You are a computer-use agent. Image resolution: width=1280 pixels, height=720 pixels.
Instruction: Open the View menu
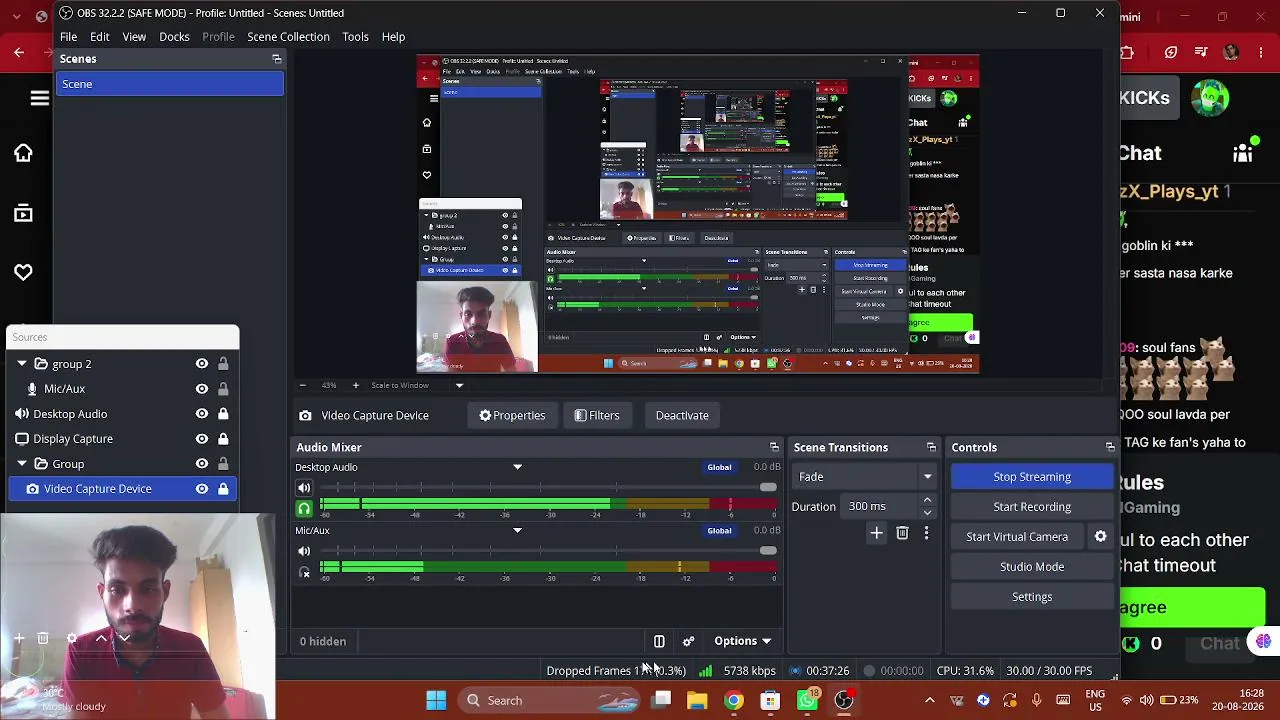tap(134, 37)
